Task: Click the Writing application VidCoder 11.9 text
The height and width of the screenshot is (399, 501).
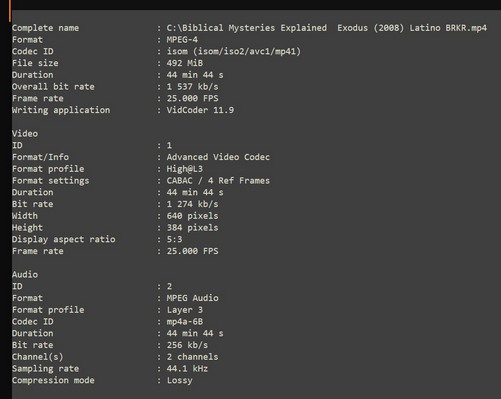Action: [200, 110]
